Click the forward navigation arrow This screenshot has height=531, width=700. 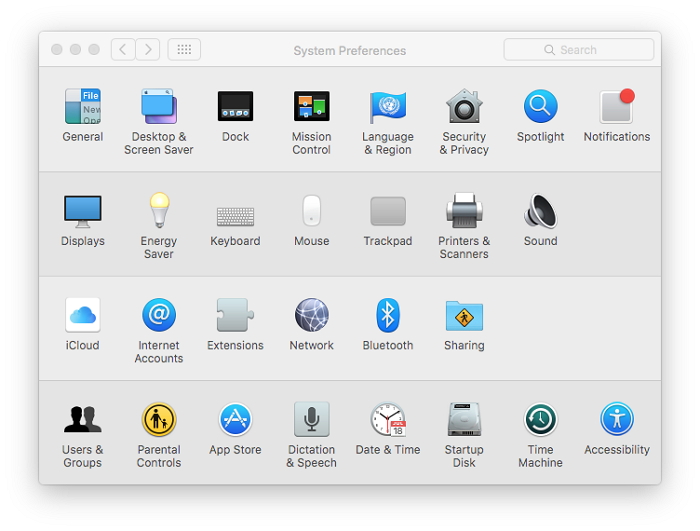[x=148, y=49]
